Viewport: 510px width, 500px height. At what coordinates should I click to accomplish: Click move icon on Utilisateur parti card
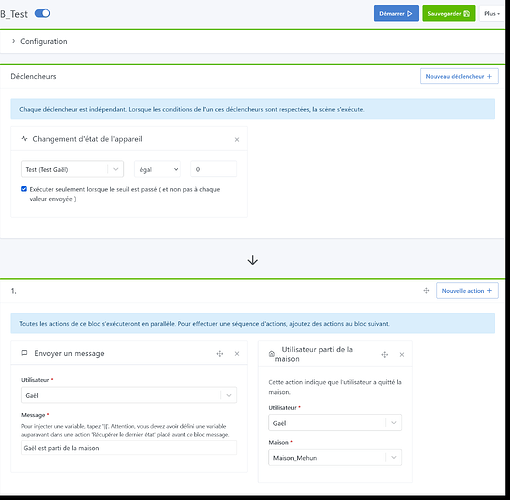[x=385, y=355]
